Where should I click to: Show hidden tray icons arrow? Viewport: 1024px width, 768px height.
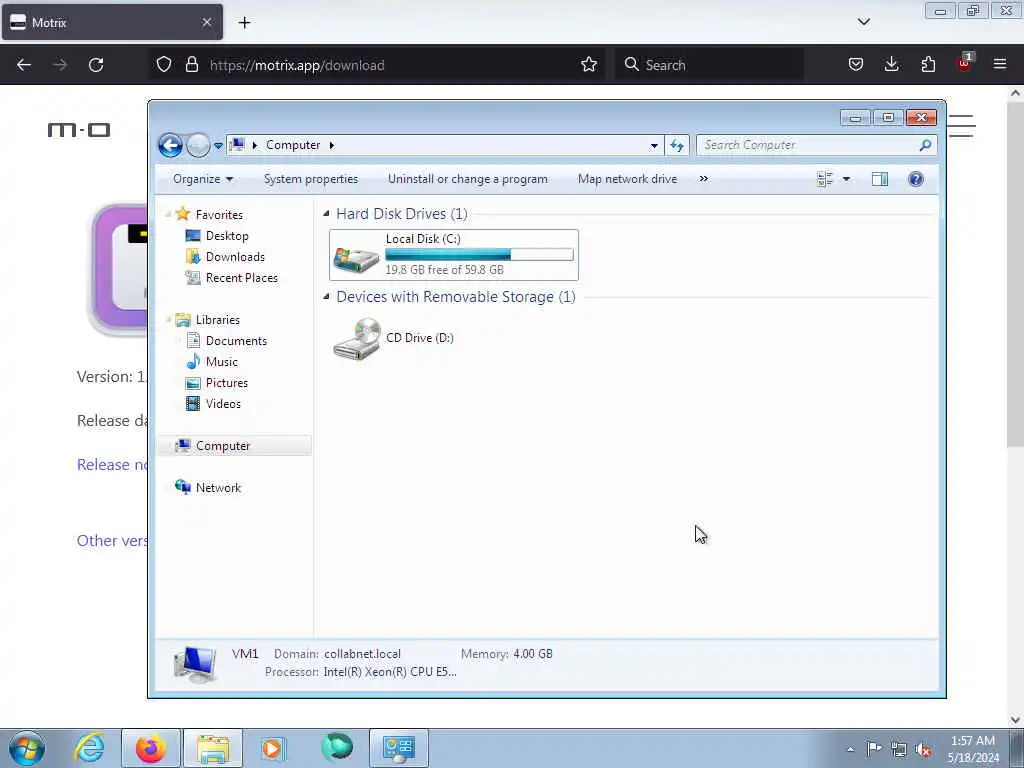pyautogui.click(x=850, y=749)
